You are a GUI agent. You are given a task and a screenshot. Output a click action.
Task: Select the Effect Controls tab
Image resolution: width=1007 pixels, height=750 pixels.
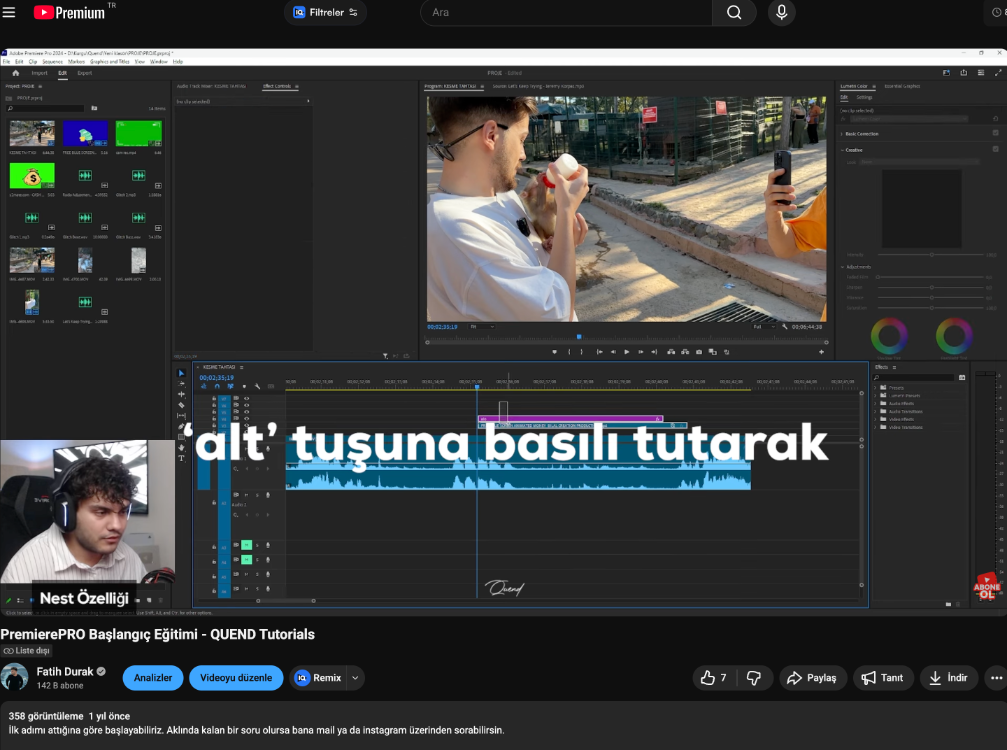pyautogui.click(x=277, y=86)
